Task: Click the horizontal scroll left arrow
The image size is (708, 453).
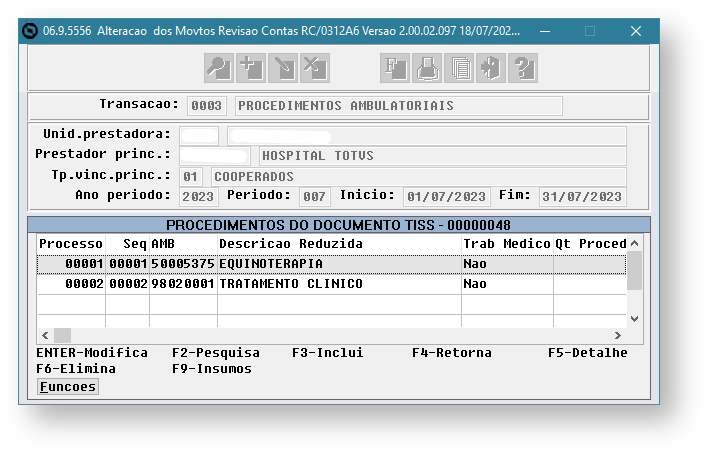Action: click(x=45, y=336)
